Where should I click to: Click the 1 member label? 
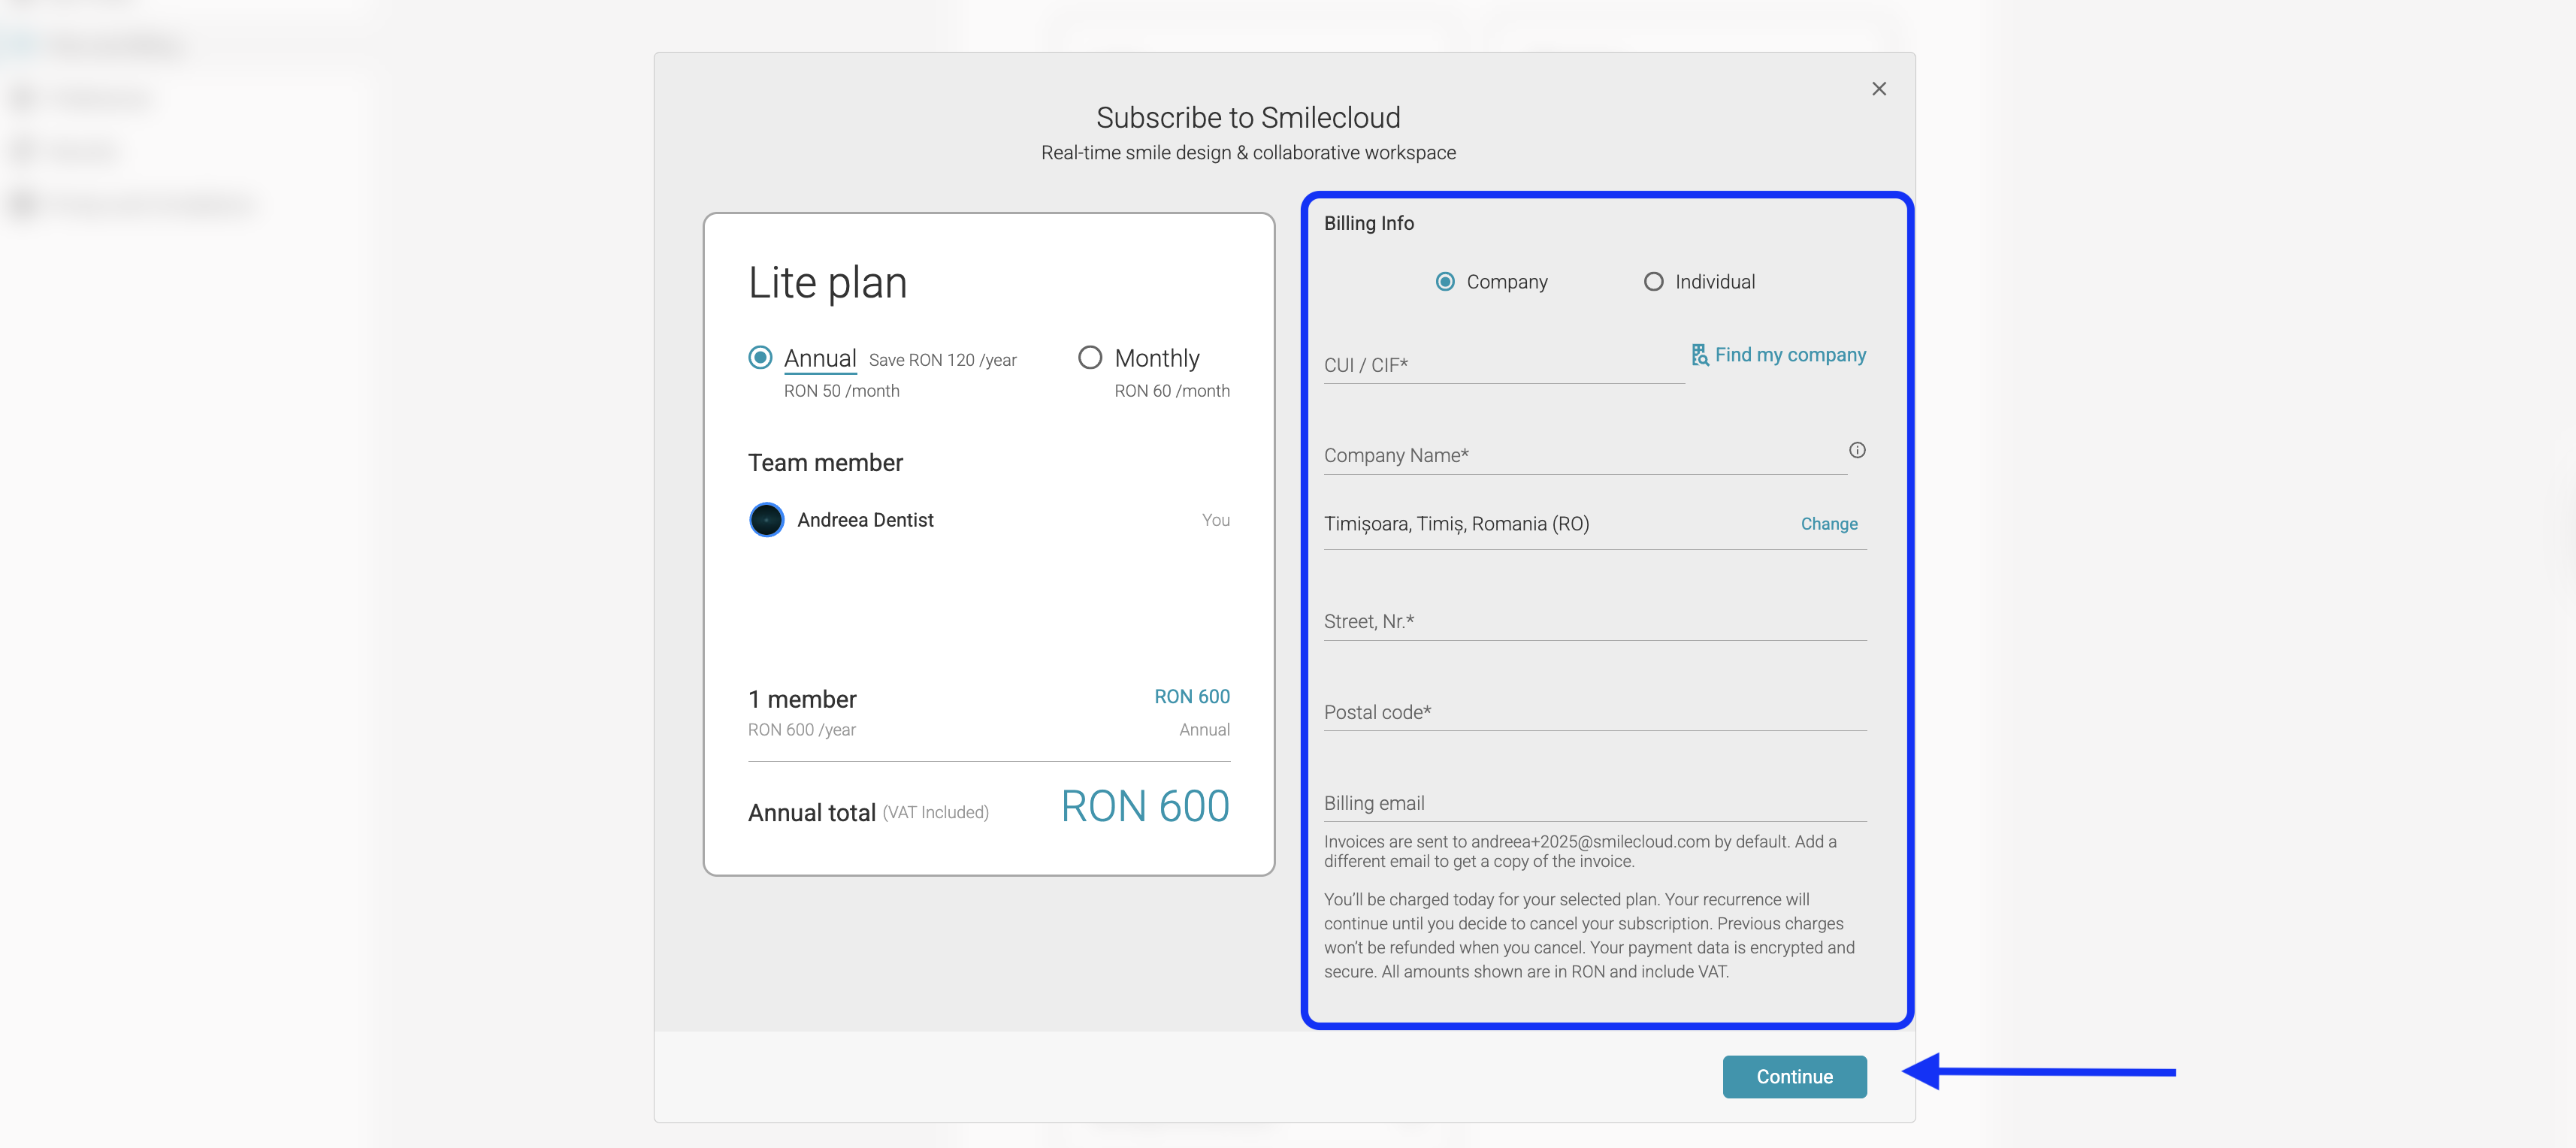[802, 699]
